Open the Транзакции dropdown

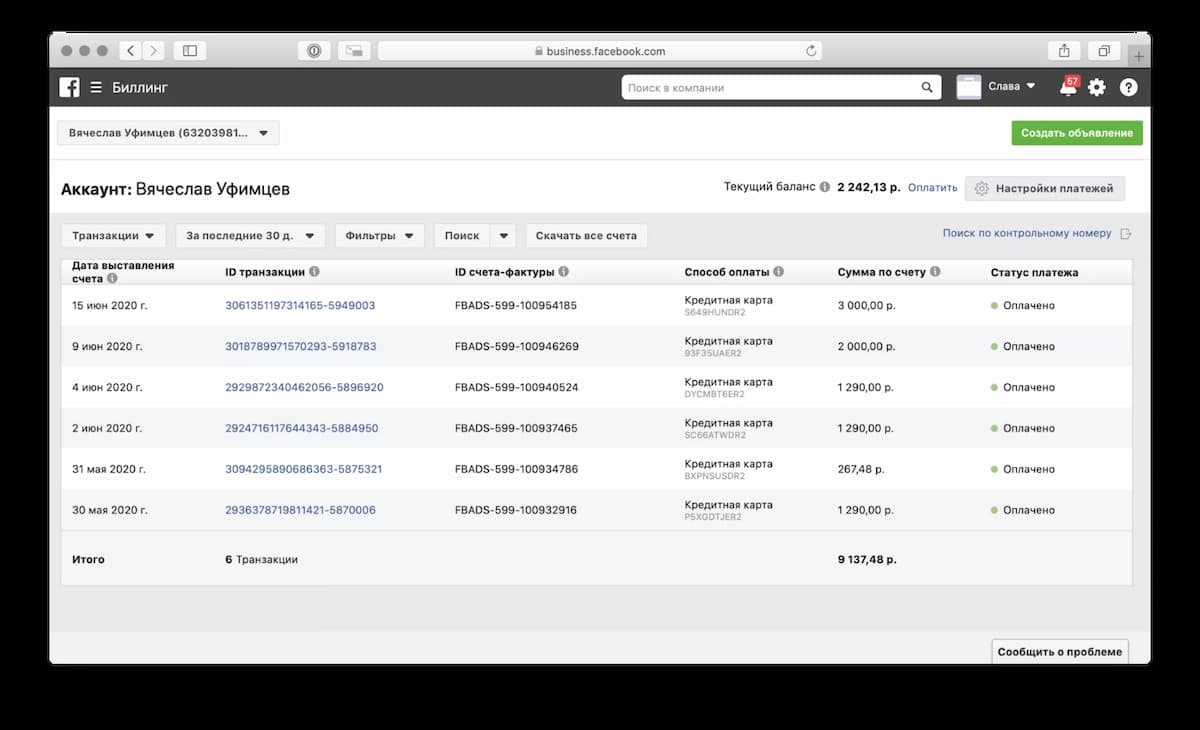pyautogui.click(x=113, y=236)
